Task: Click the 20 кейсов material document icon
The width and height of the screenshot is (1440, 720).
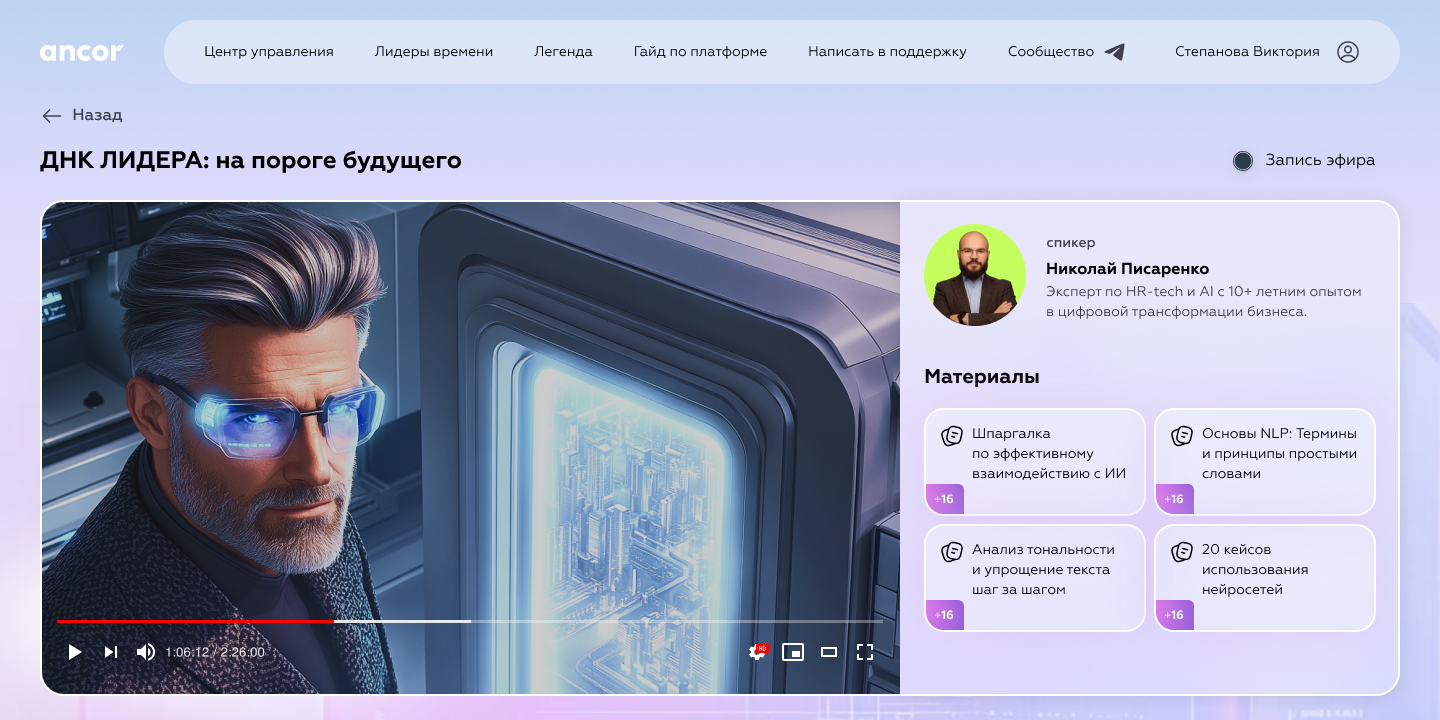Action: (1182, 552)
